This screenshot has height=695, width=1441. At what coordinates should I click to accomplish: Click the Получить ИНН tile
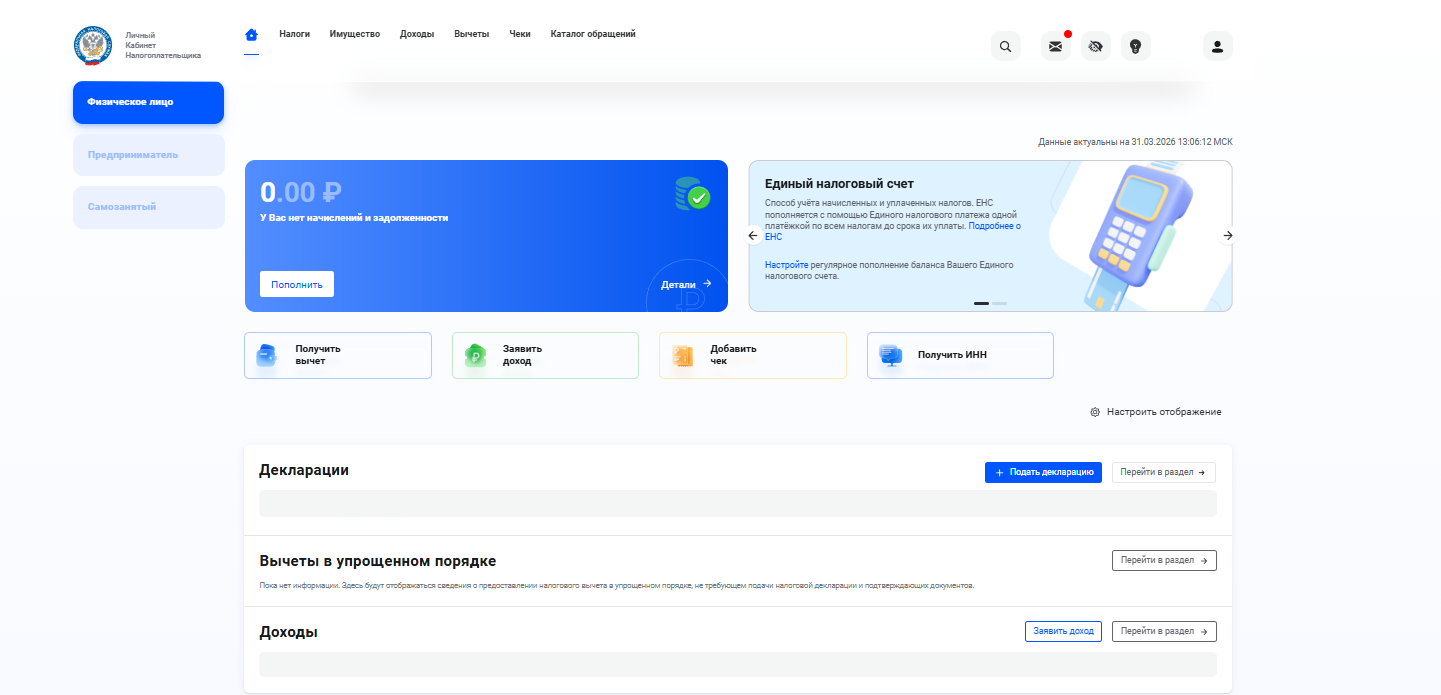tap(959, 355)
